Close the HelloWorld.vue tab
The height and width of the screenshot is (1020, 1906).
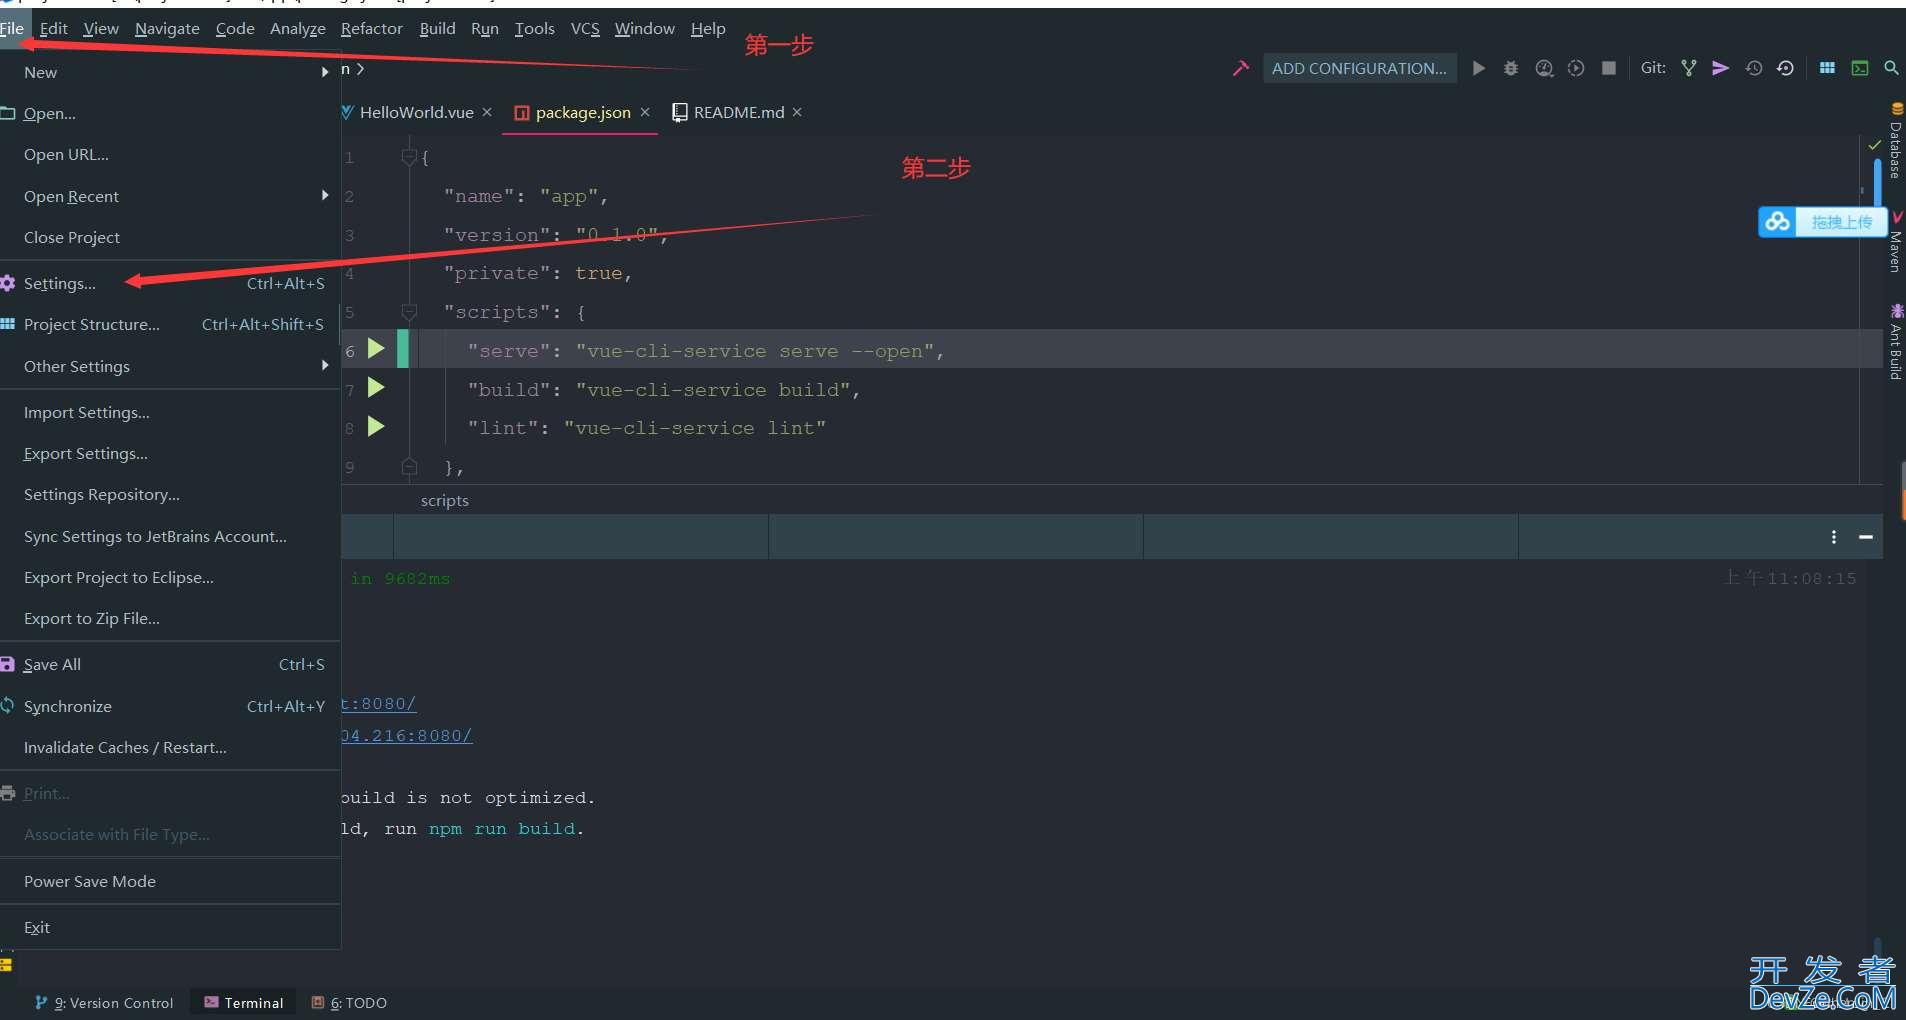tap(487, 112)
